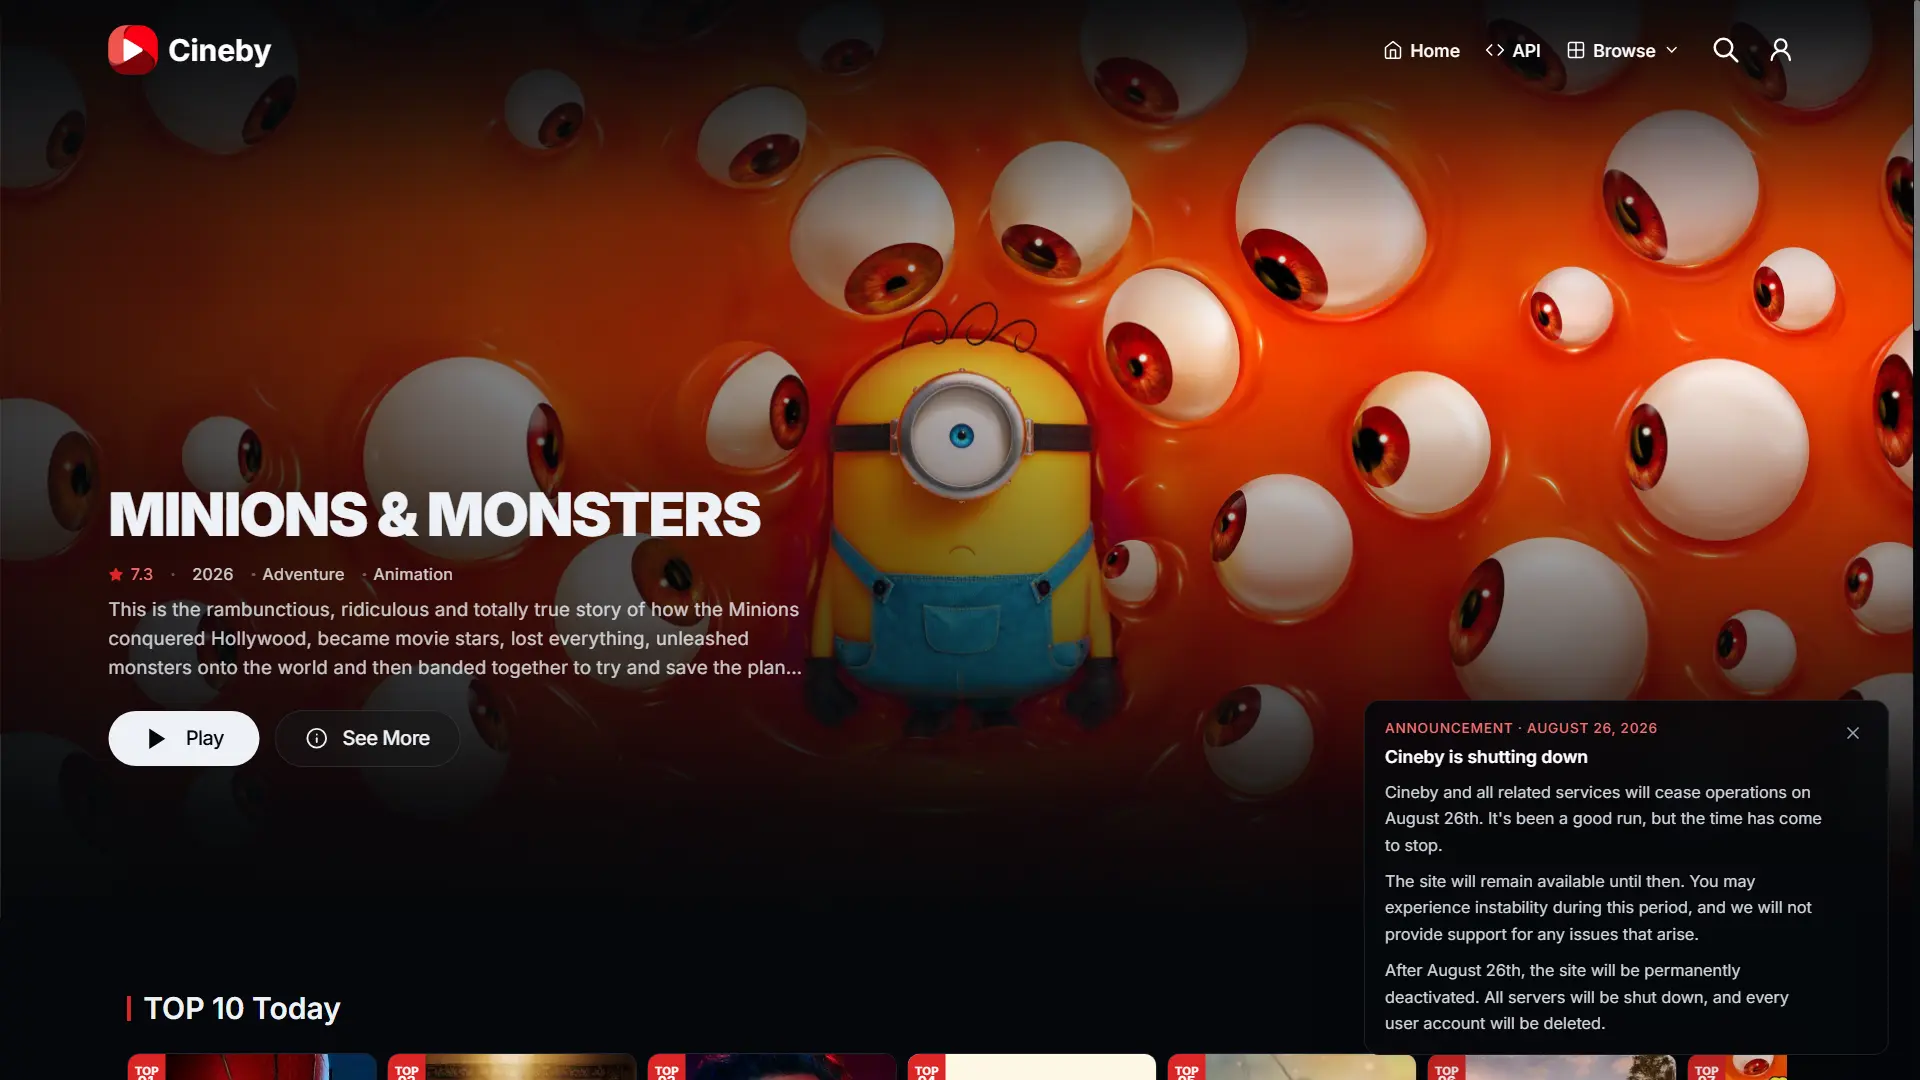Open the search magnifier icon
Image resolution: width=1920 pixels, height=1080 pixels.
[1725, 50]
